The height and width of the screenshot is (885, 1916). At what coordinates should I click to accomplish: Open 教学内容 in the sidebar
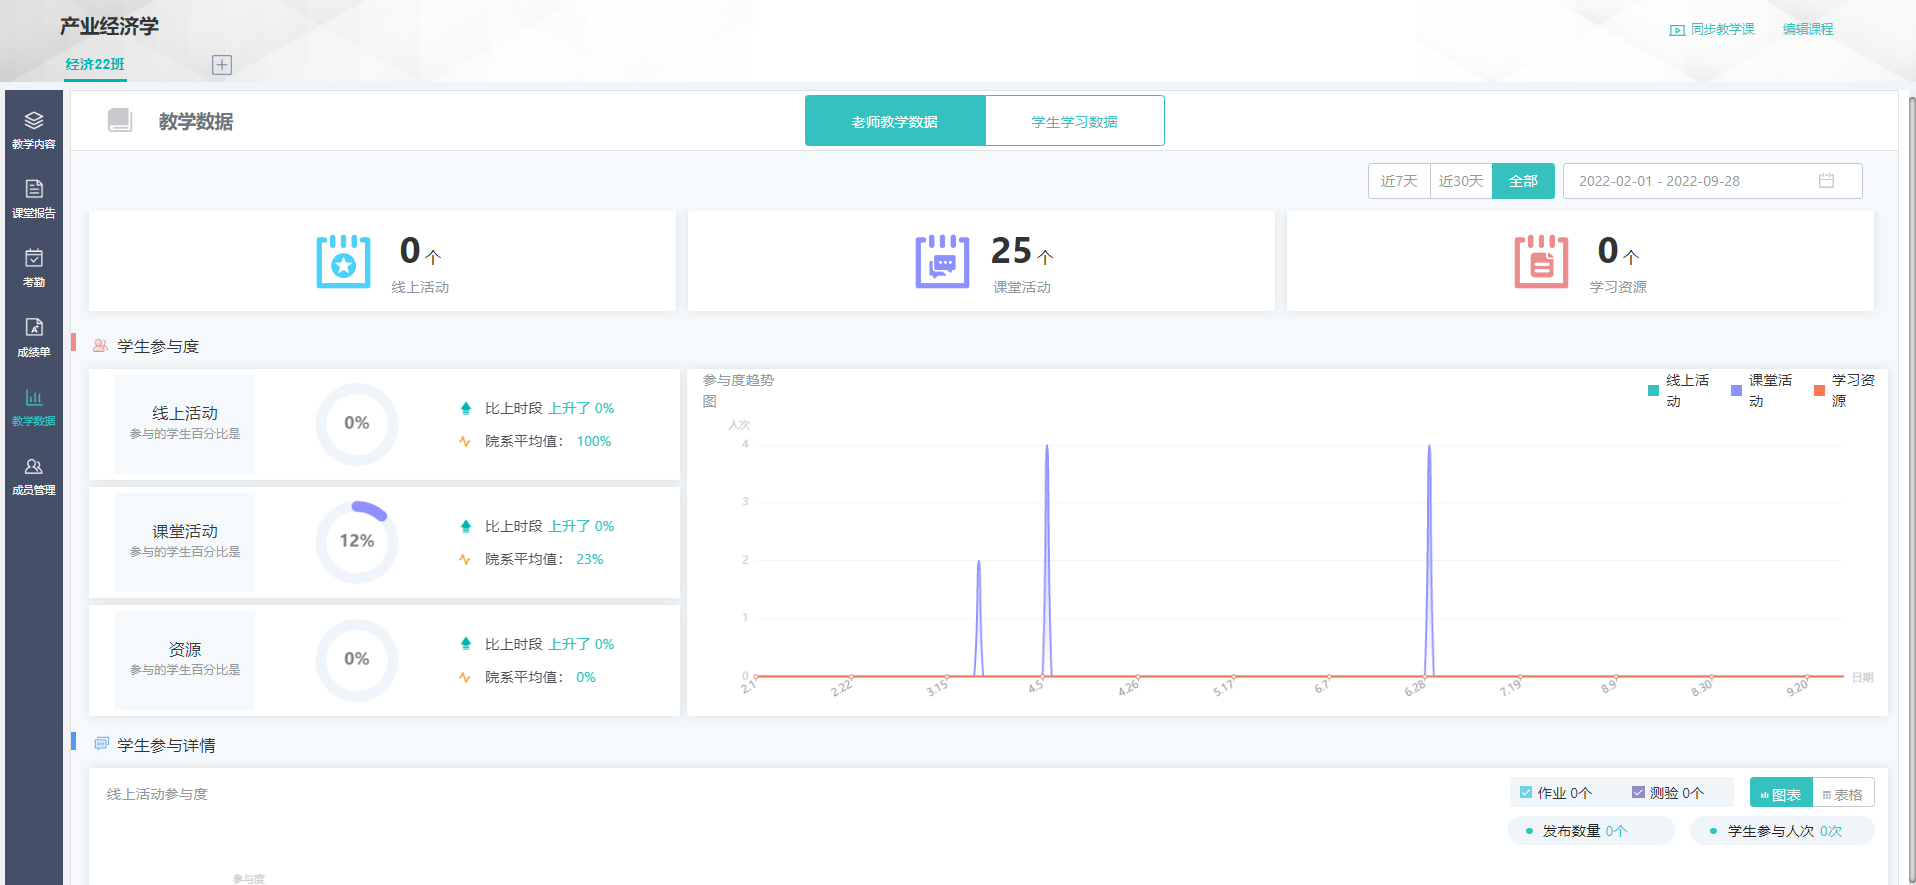34,130
